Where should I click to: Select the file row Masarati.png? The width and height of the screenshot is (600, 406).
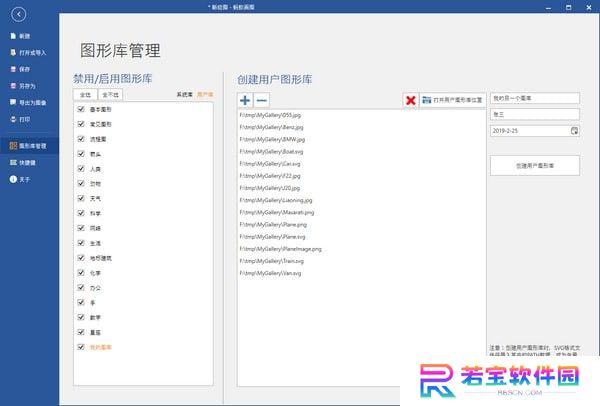[x=361, y=213]
